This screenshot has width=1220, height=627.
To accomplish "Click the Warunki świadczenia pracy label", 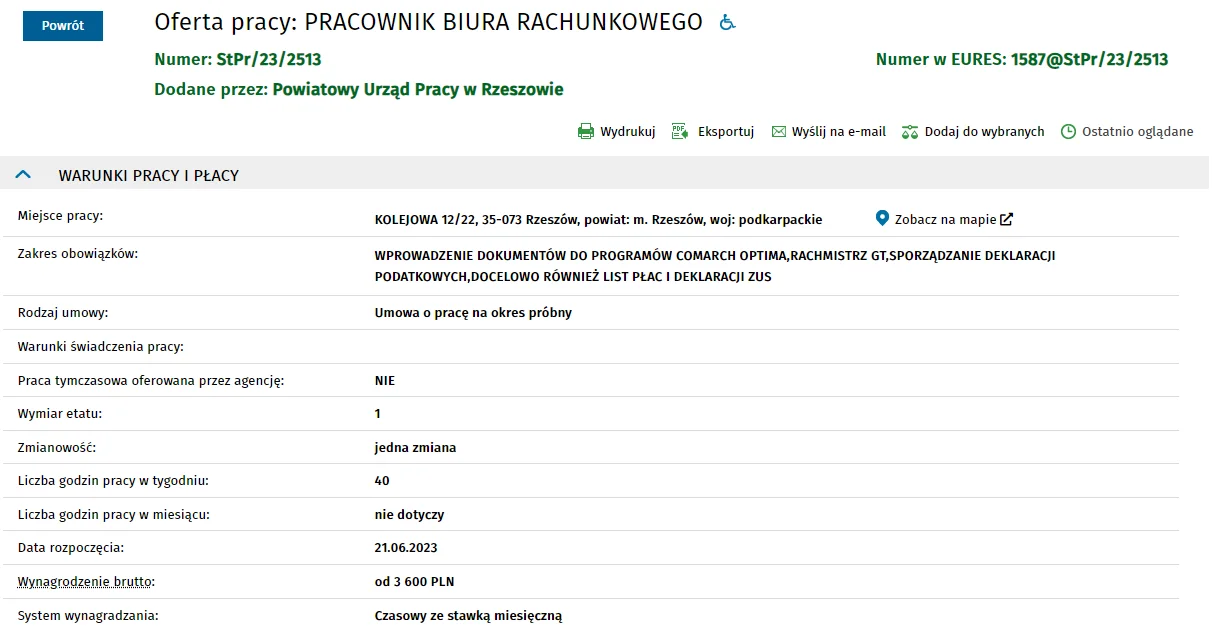I will 101,347.
